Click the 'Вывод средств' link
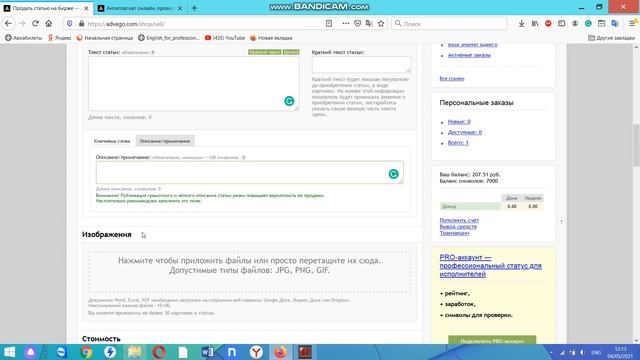The width and height of the screenshot is (640, 360). tap(458, 227)
